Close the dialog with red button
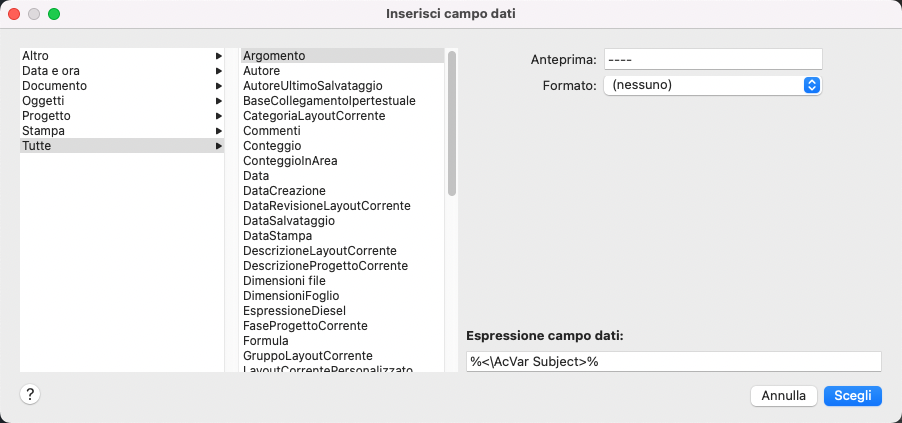This screenshot has width=902, height=423. [15, 14]
